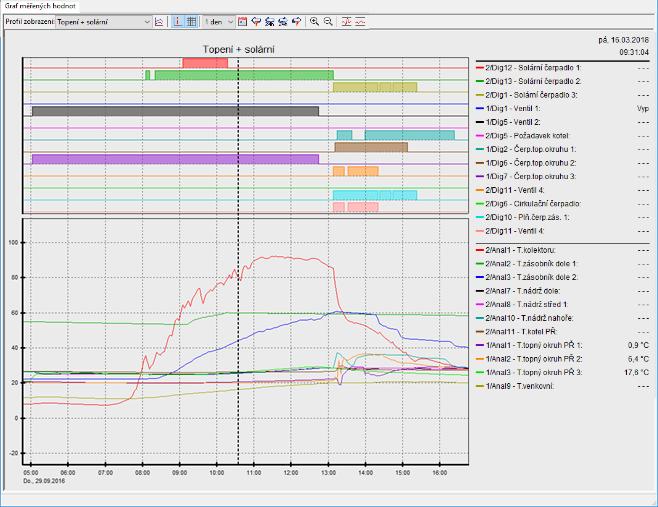
Task: Toggle the info cursor button
Action: [178, 22]
